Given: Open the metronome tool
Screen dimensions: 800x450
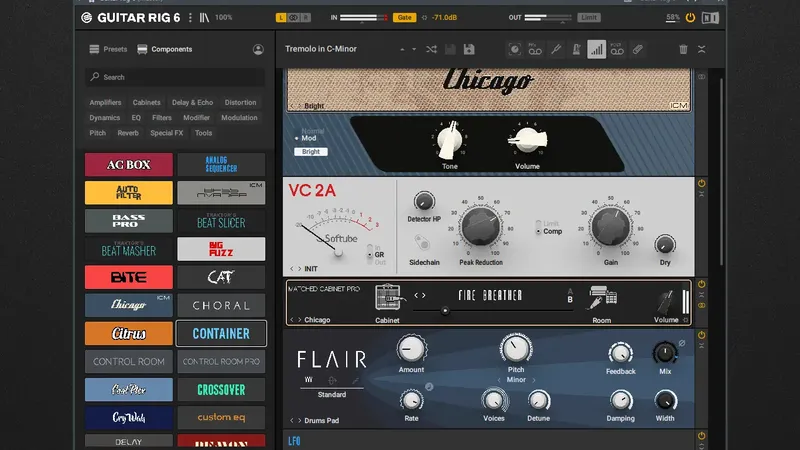Looking at the screenshot, I should click(x=576, y=49).
